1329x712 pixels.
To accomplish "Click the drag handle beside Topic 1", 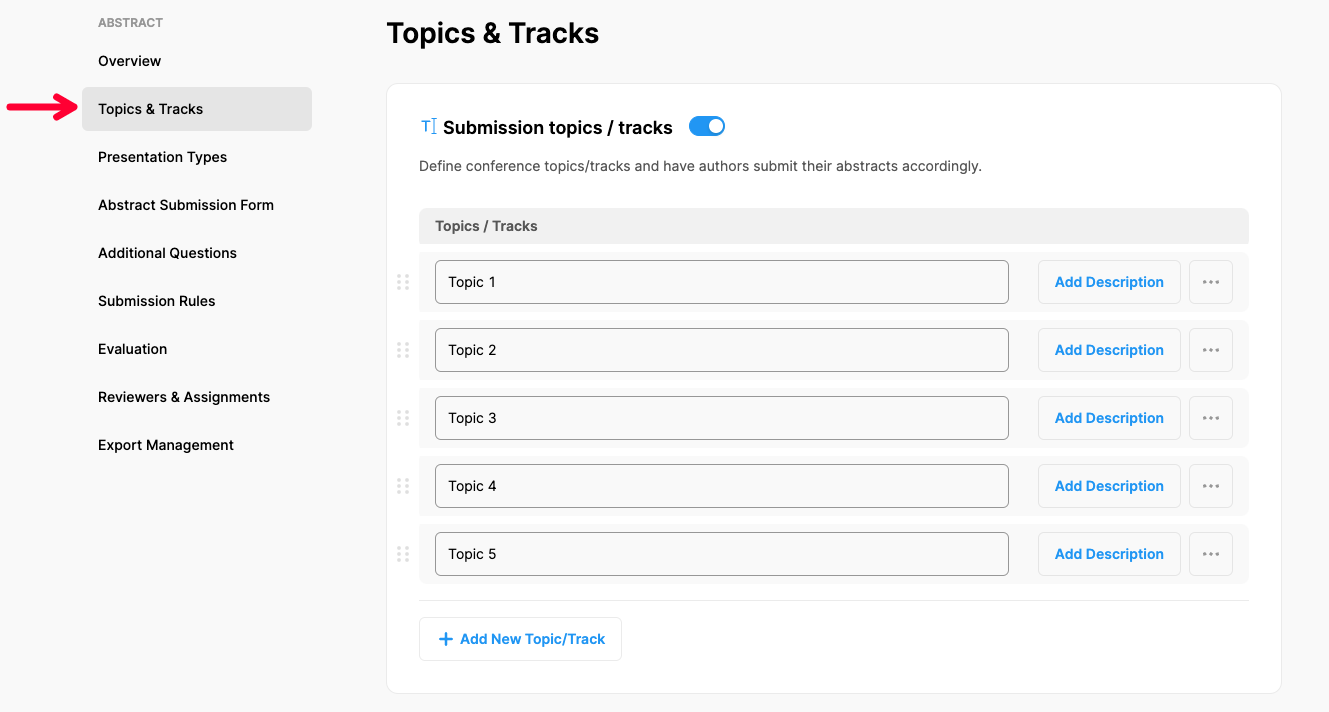I will 403,282.
